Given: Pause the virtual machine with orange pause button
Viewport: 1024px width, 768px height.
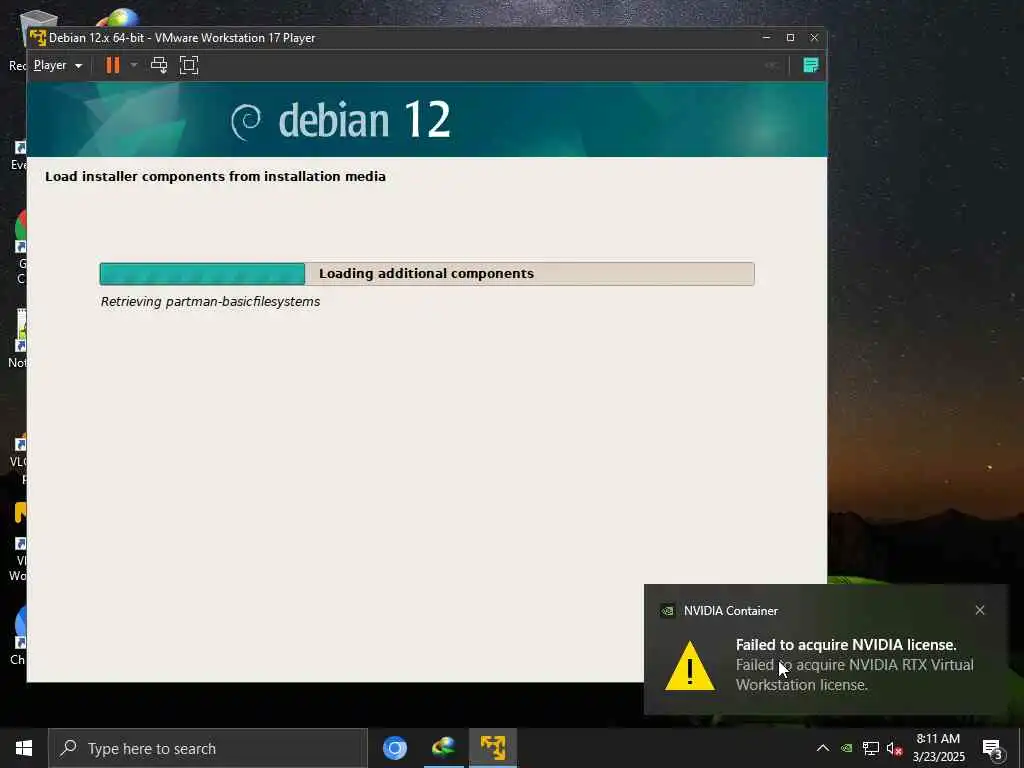Looking at the screenshot, I should point(113,65).
